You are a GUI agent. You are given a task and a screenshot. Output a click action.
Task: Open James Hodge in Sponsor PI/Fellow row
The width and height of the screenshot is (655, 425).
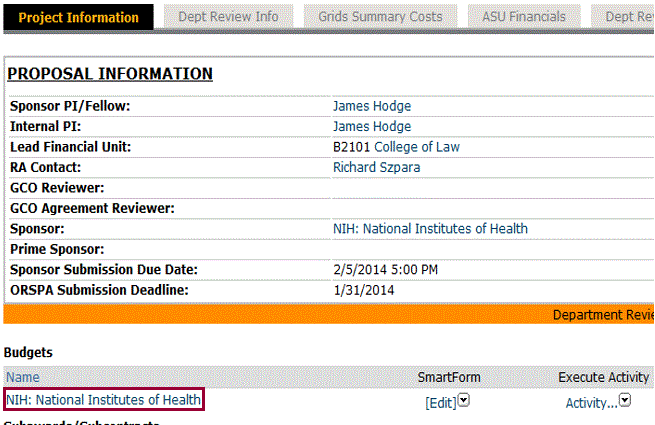pyautogui.click(x=371, y=106)
